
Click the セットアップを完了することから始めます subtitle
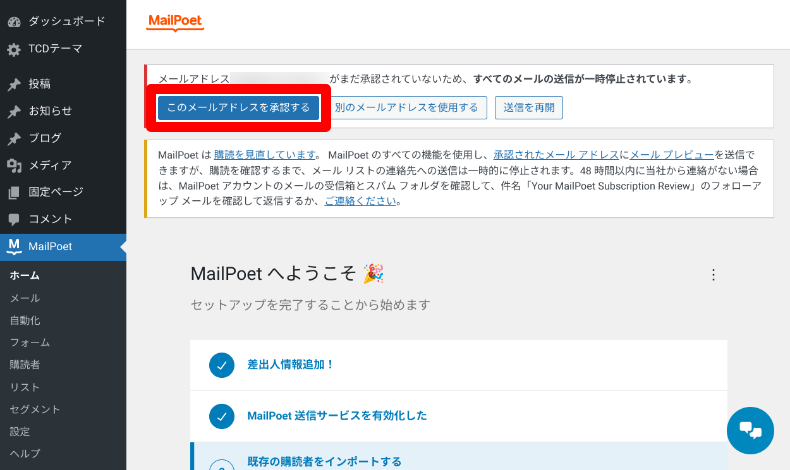click(310, 305)
